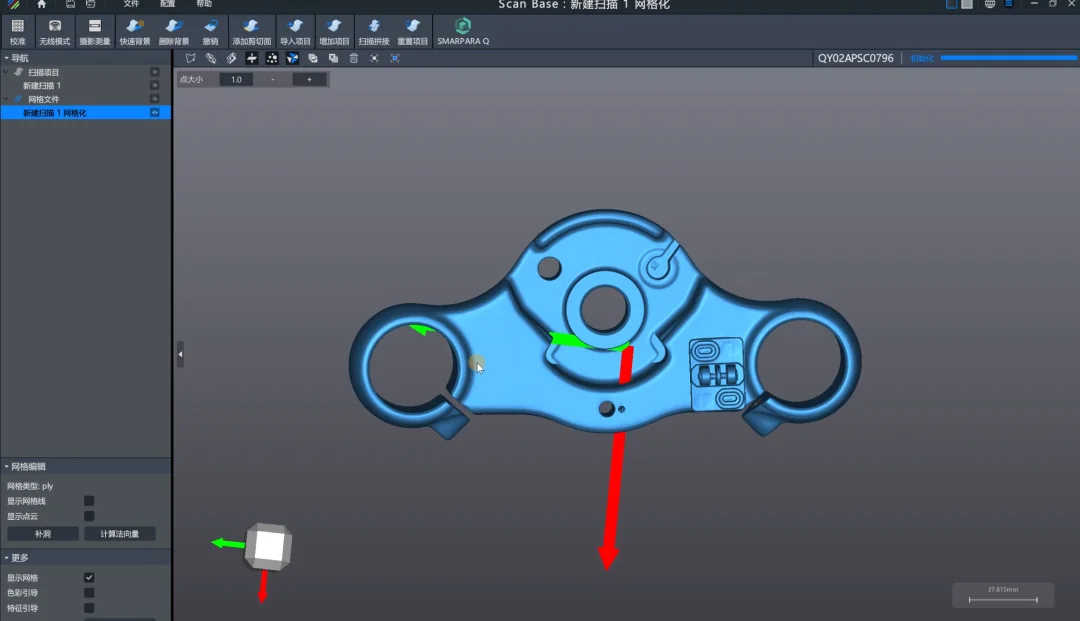Click the white view orientation cube
This screenshot has height=621, width=1080.
pyautogui.click(x=269, y=547)
